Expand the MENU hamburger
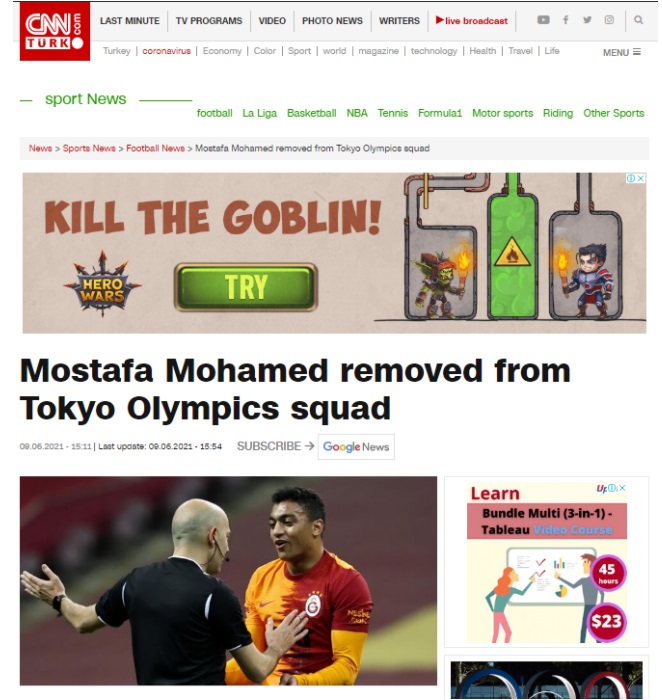The image size is (662, 700). click(621, 52)
